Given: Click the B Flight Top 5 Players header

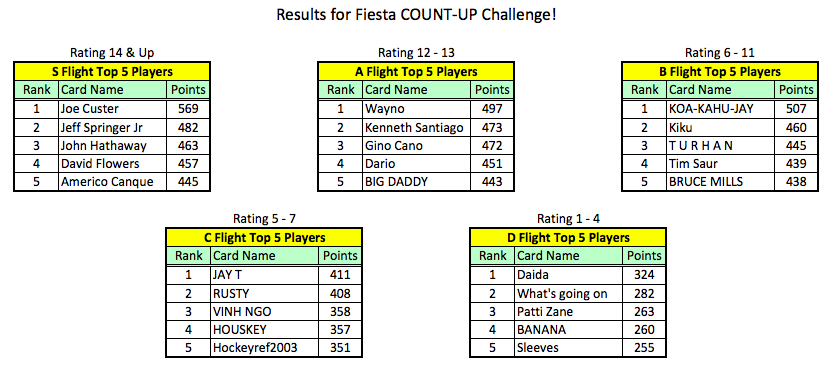Looking at the screenshot, I should click(720, 72).
